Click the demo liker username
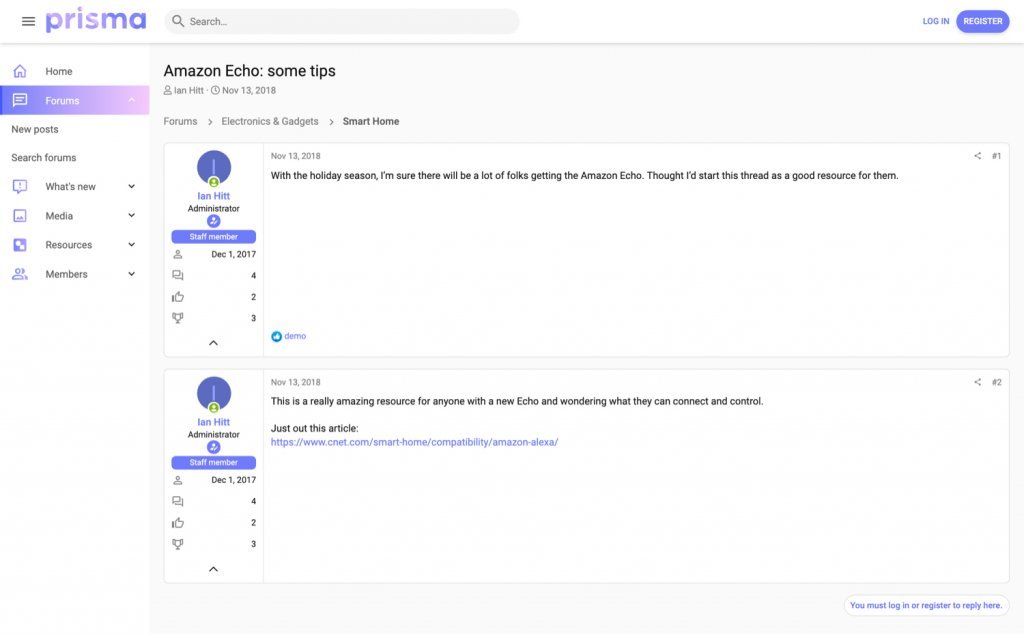The height and width of the screenshot is (634, 1024). pyautogui.click(x=295, y=336)
